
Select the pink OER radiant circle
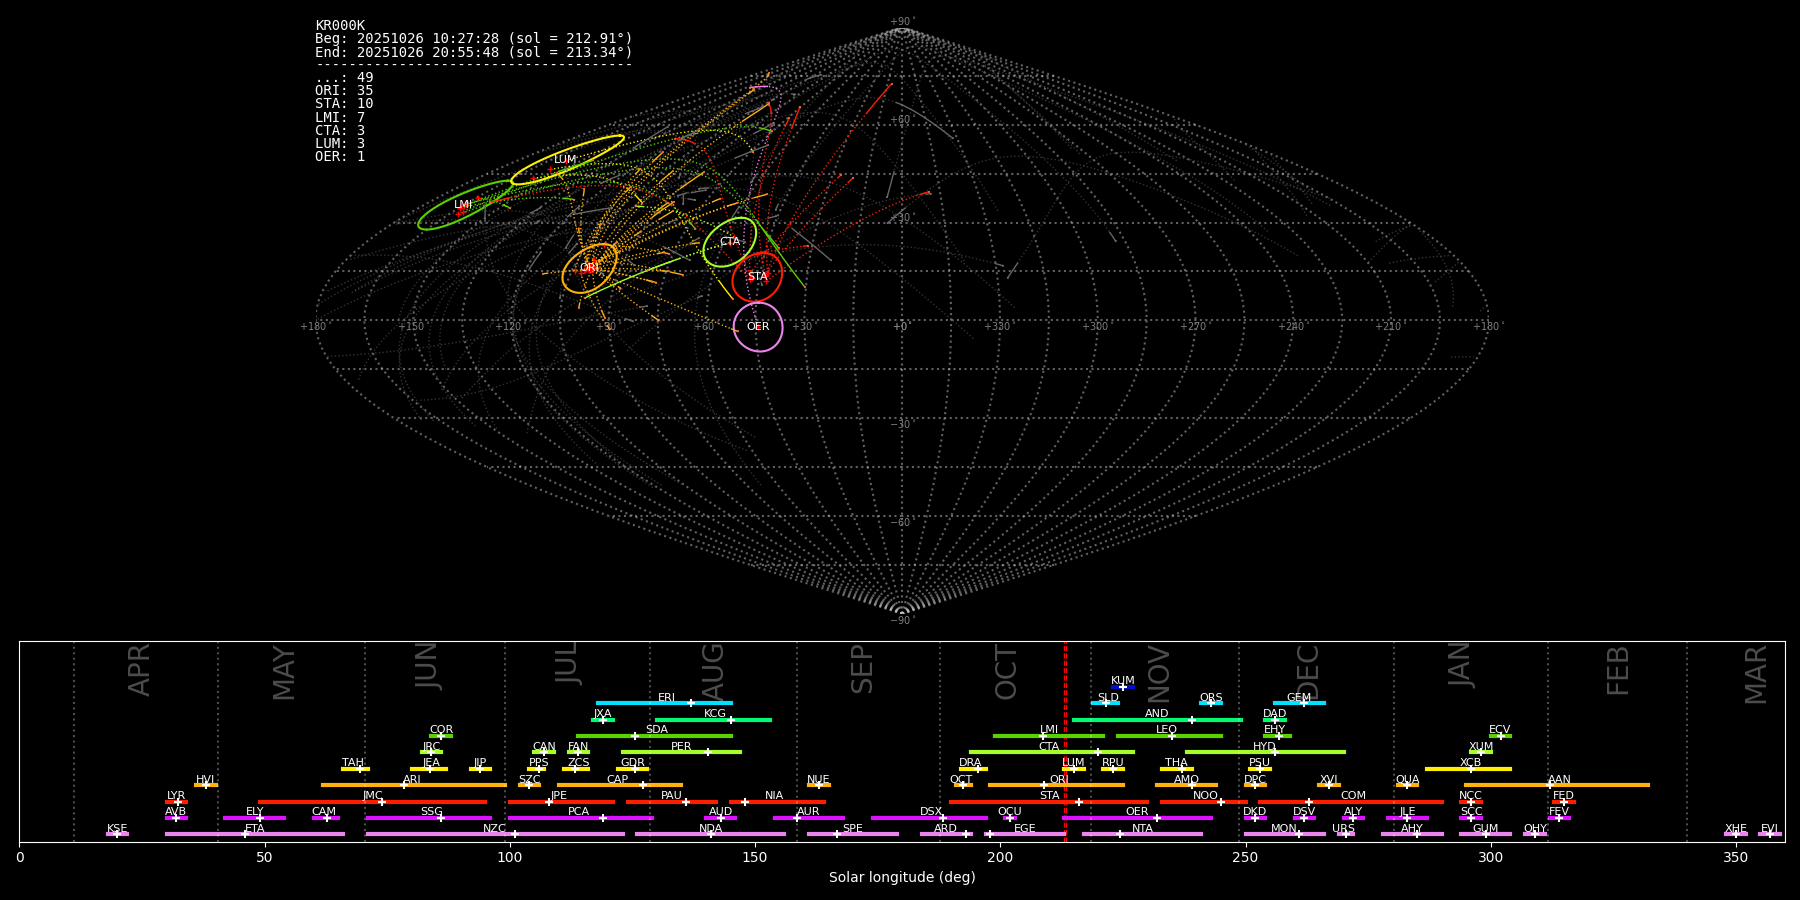pos(758,327)
